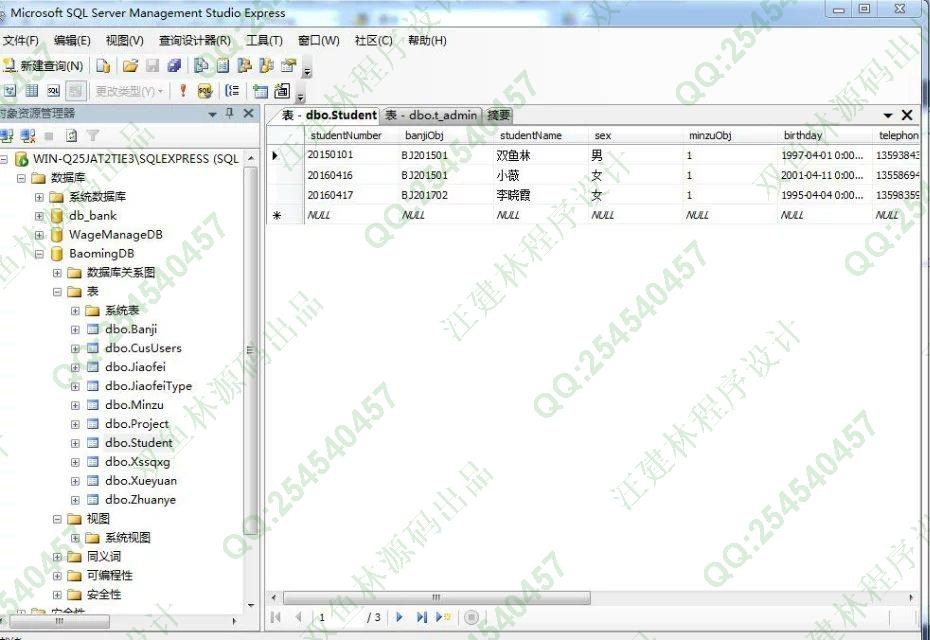Click the dbo.Minzu table icon
This screenshot has height=640, width=930.
pos(93,405)
